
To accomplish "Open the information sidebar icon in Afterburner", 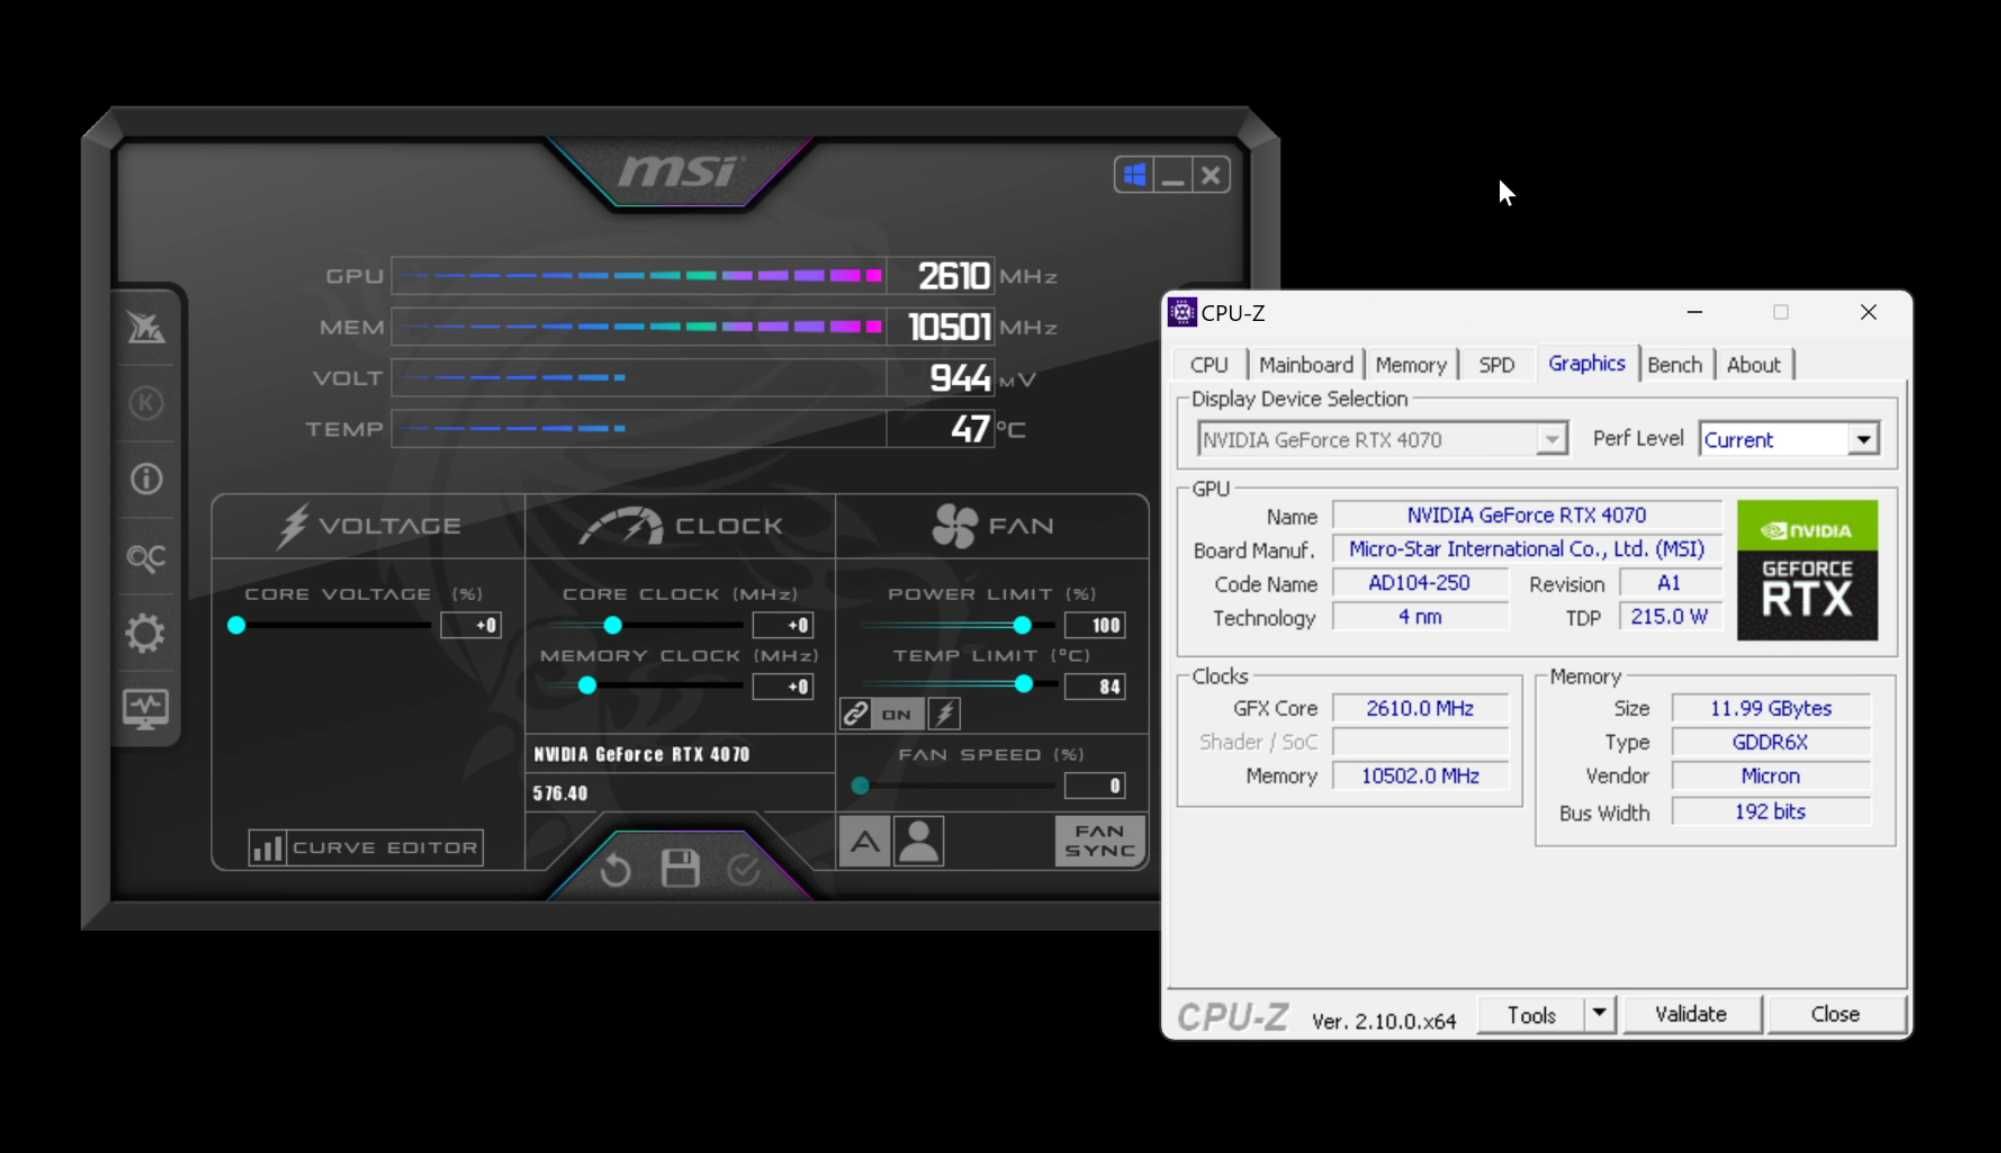I will tap(146, 479).
